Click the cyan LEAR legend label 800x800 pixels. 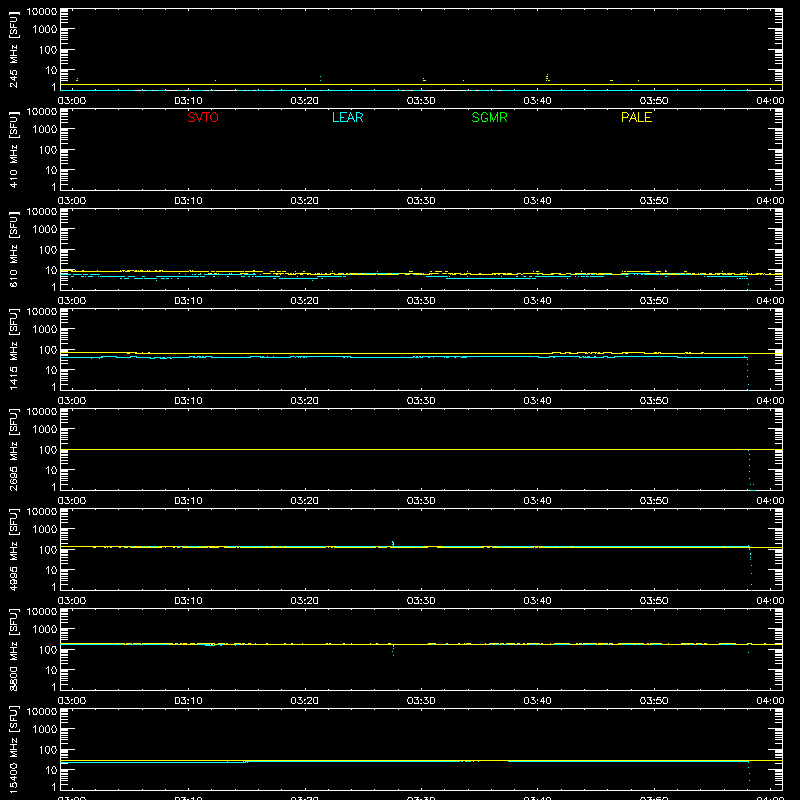click(347, 117)
